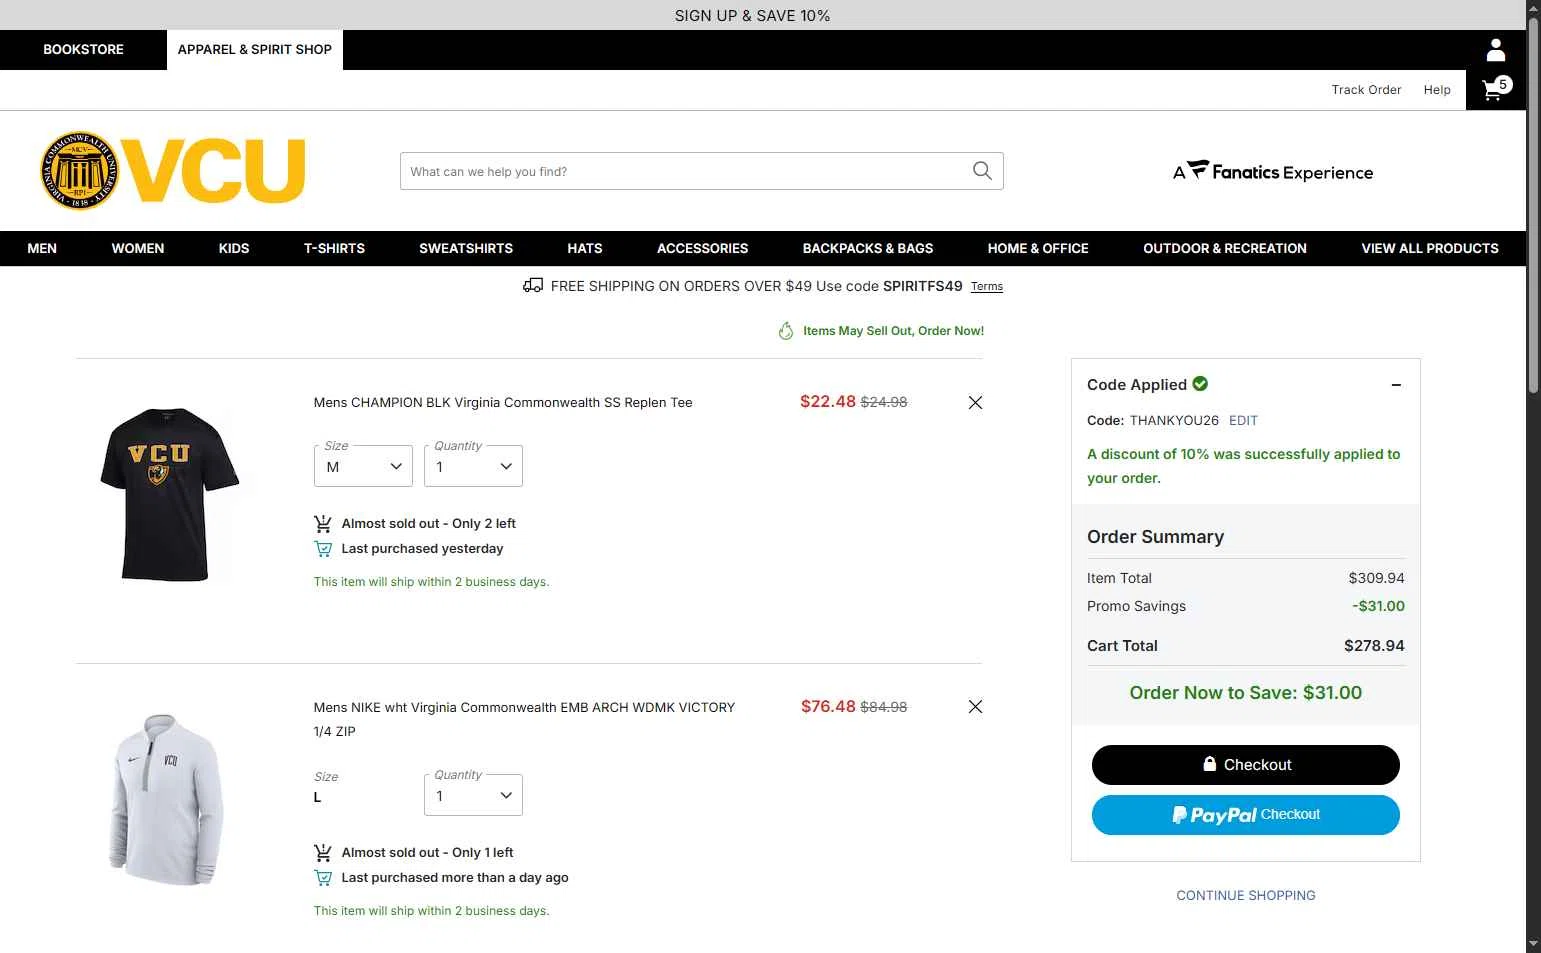Open the Outdoor & Recreation menu
The image size is (1541, 953).
1225,248
